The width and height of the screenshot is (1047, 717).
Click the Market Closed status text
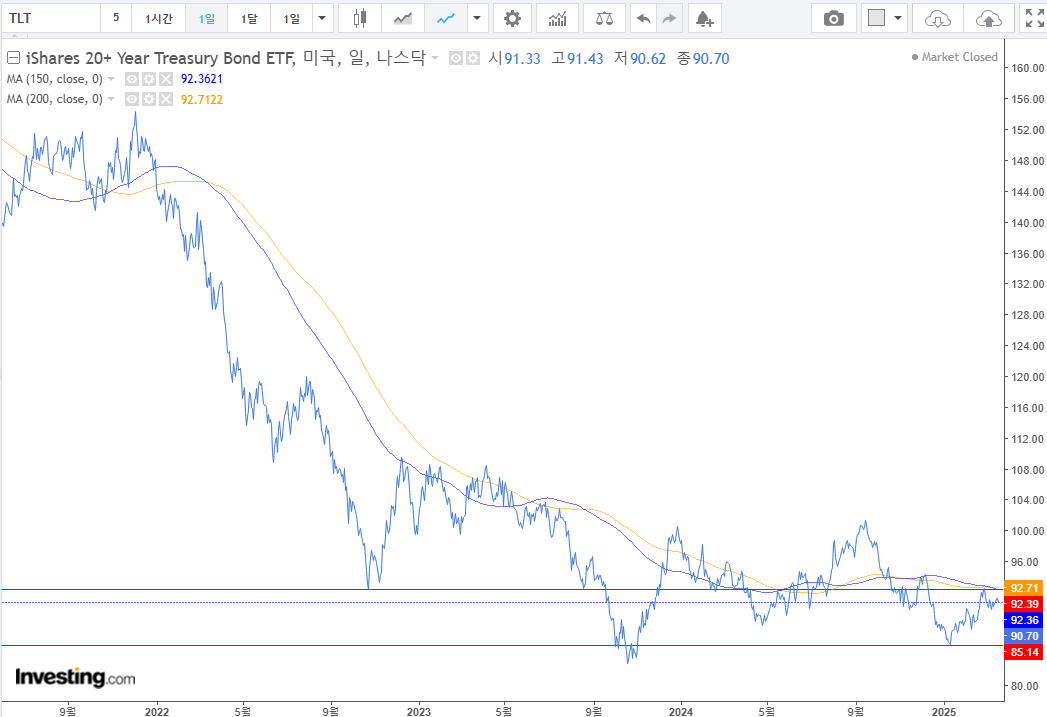tap(960, 57)
